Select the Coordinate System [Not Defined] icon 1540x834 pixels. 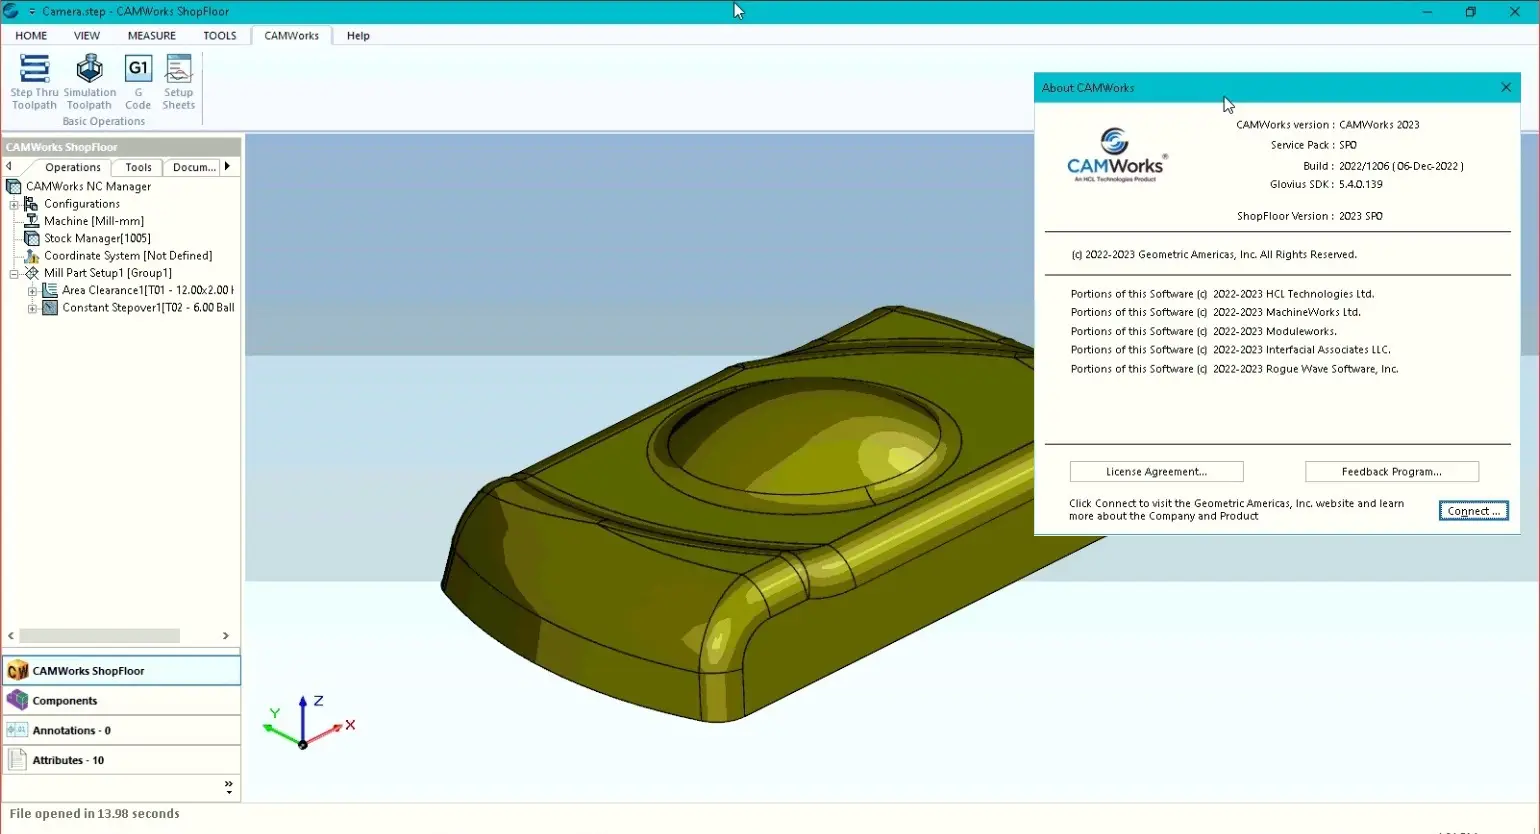point(32,256)
